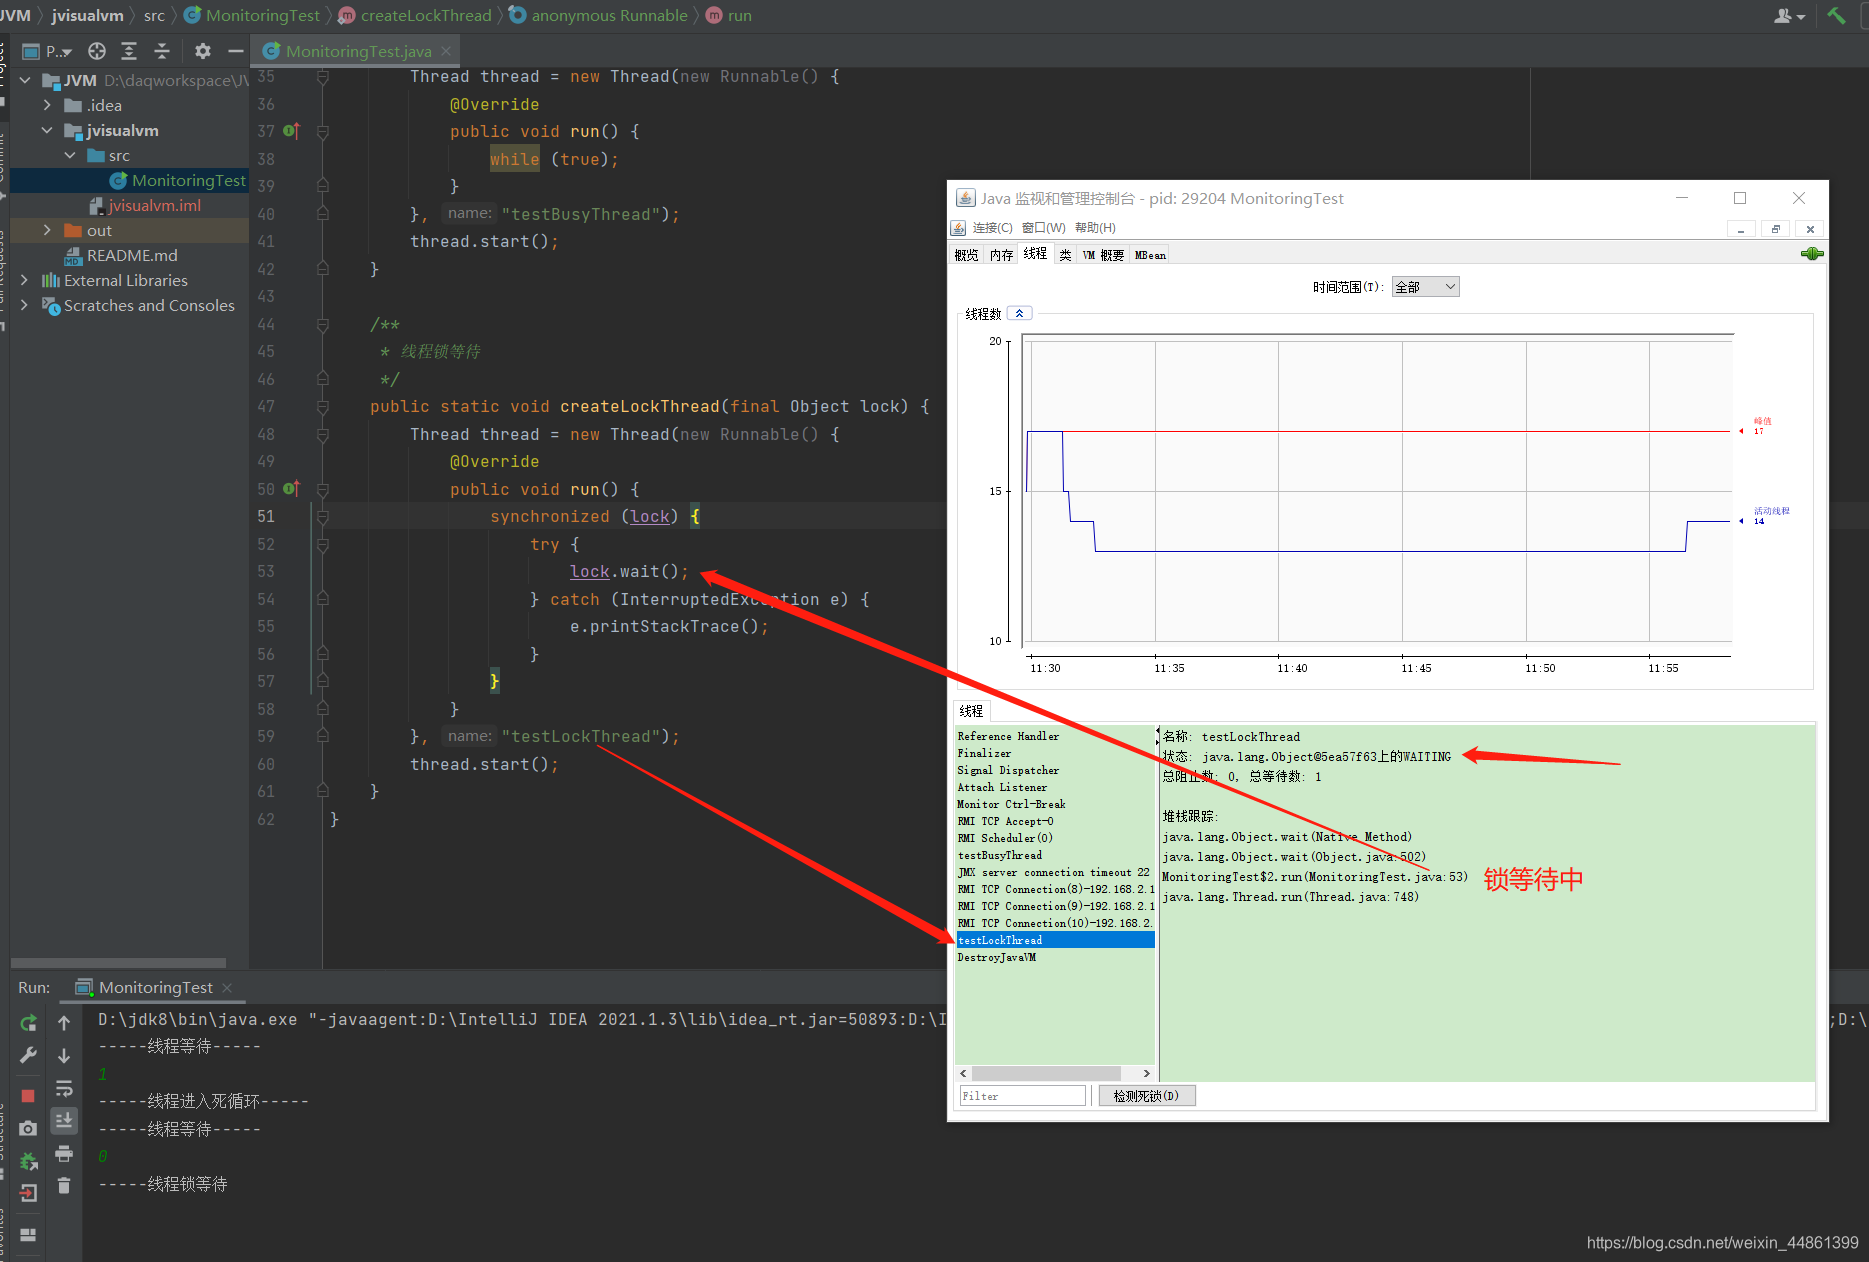The image size is (1869, 1262).
Task: Switch to the MBean tab
Action: pos(1150,255)
